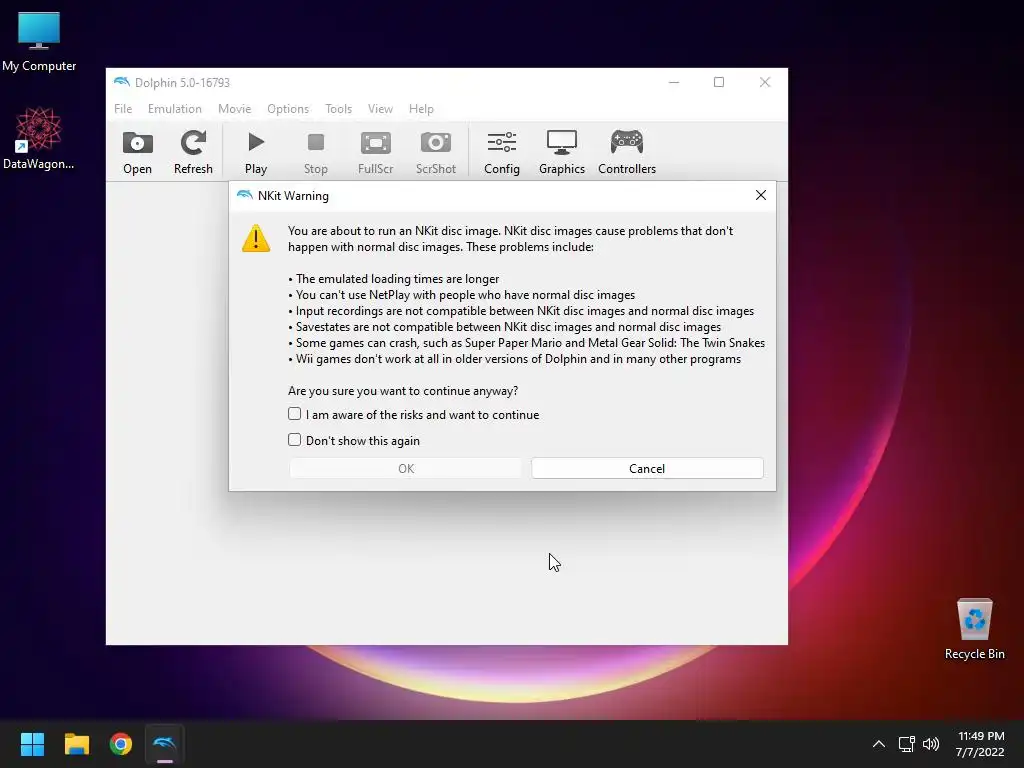Image resolution: width=1024 pixels, height=768 pixels.
Task: Open File Explorer from the taskbar
Action: click(76, 744)
